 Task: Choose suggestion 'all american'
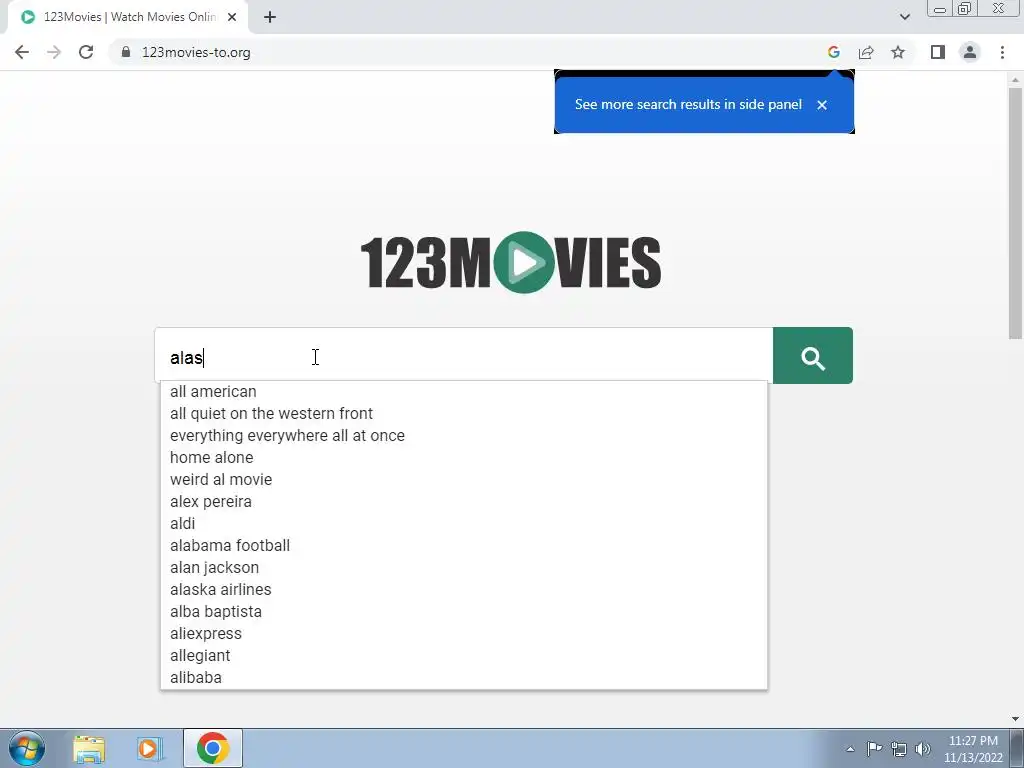(464, 391)
